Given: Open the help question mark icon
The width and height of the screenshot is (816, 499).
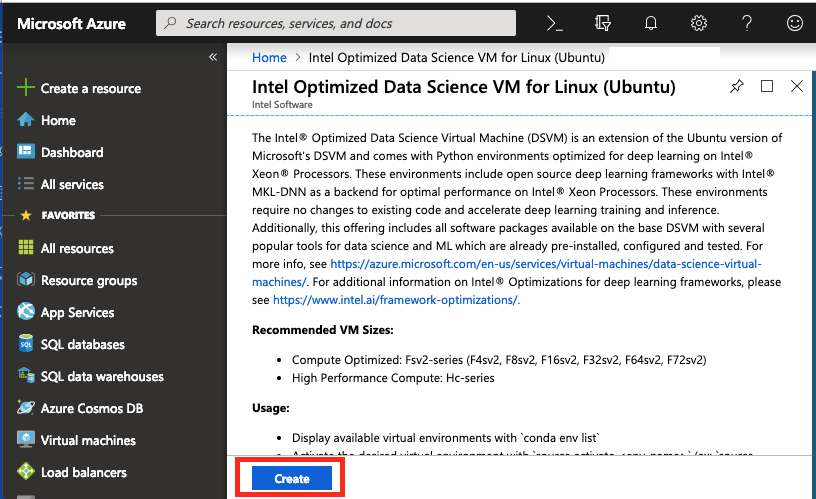Looking at the screenshot, I should pos(747,23).
